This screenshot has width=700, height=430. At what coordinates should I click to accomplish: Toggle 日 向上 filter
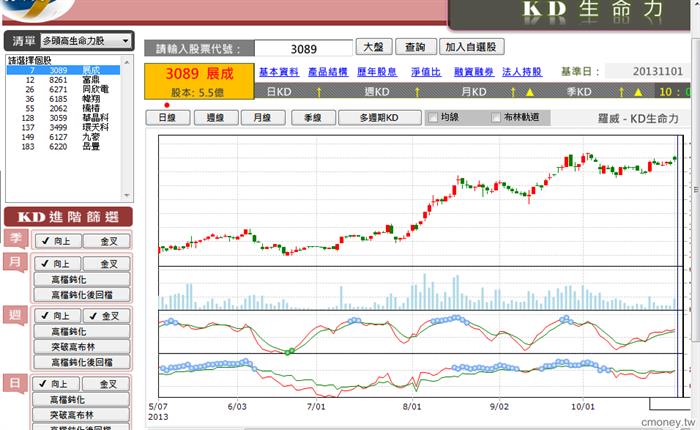pos(56,384)
